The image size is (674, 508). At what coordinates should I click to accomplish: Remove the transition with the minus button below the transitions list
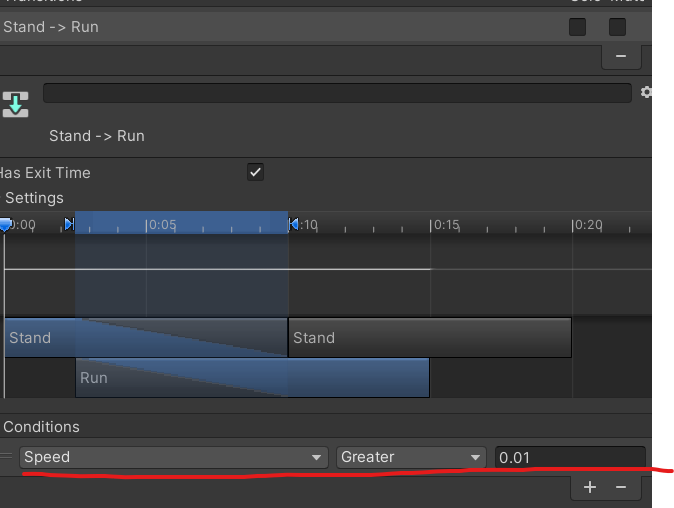(621, 56)
